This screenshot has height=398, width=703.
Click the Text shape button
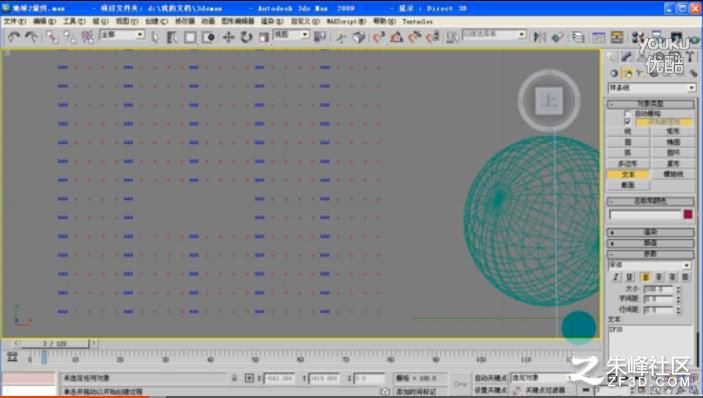coord(628,174)
